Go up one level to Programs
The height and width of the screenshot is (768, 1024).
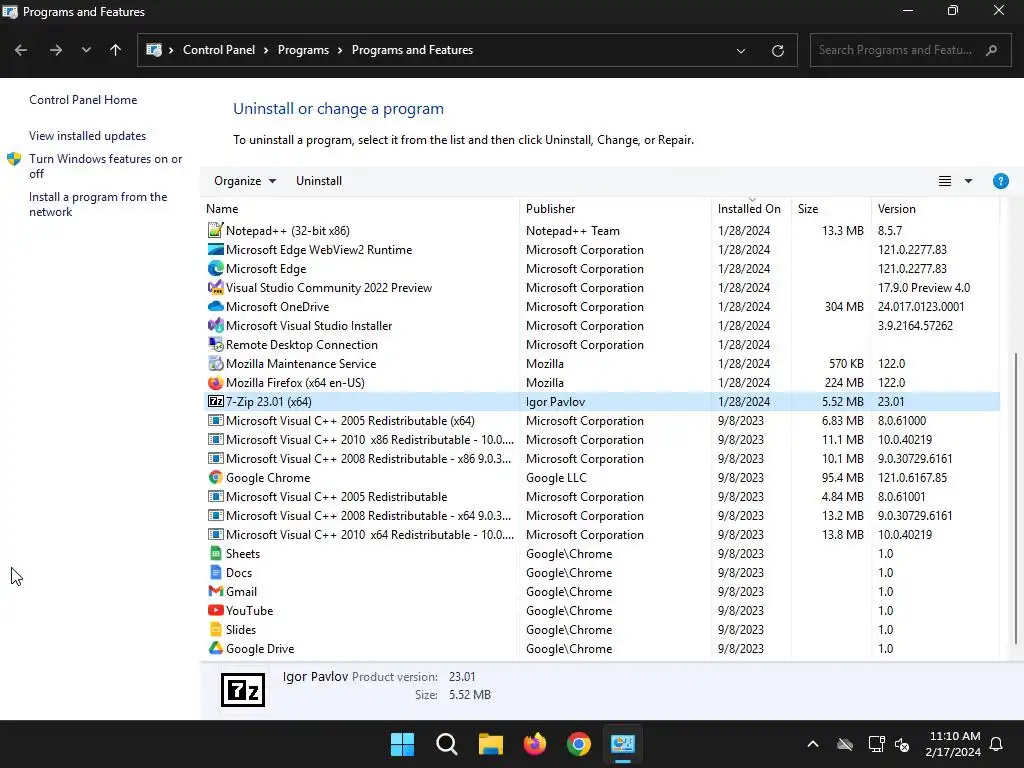coord(116,50)
